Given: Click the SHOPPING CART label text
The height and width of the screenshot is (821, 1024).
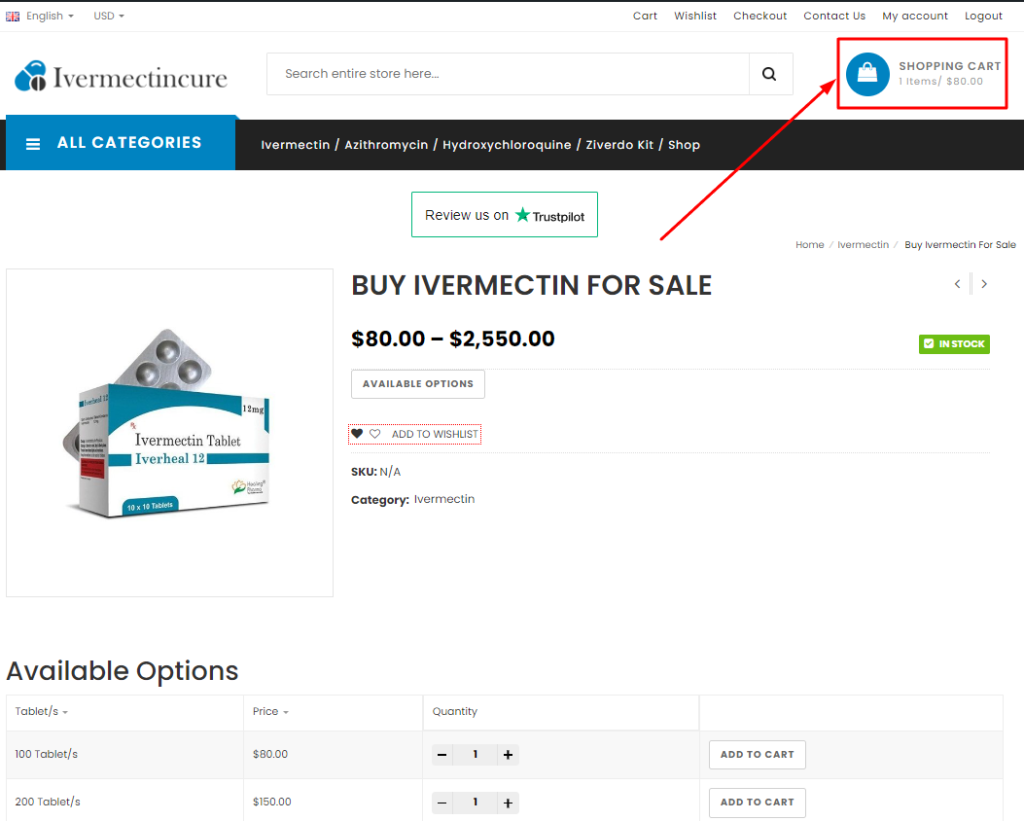Looking at the screenshot, I should point(950,66).
